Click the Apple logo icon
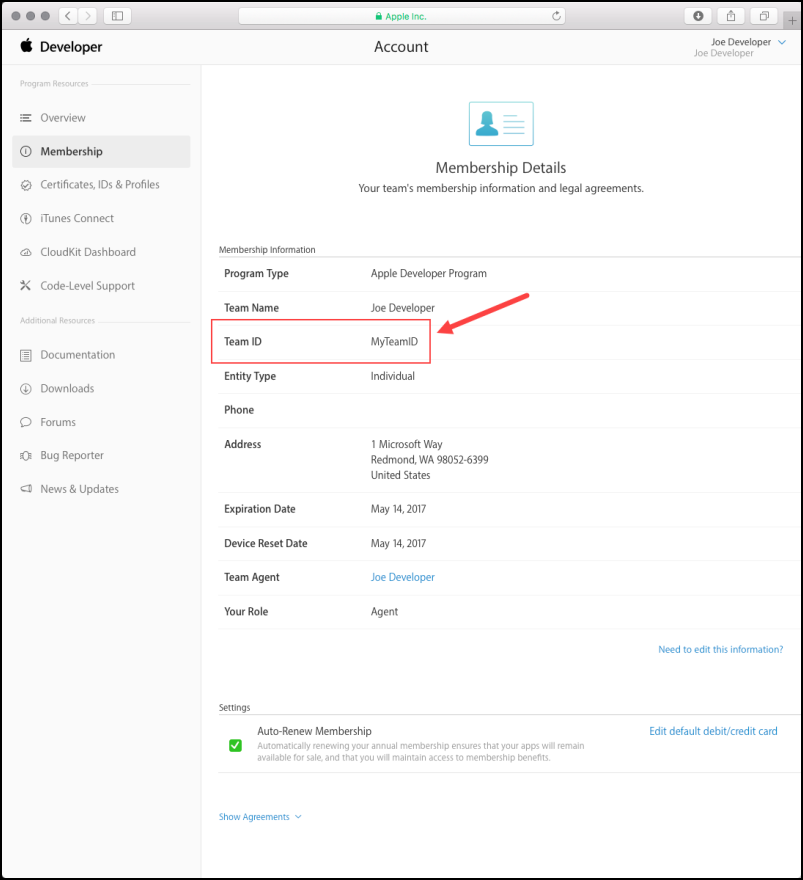803x880 pixels. 26,45
